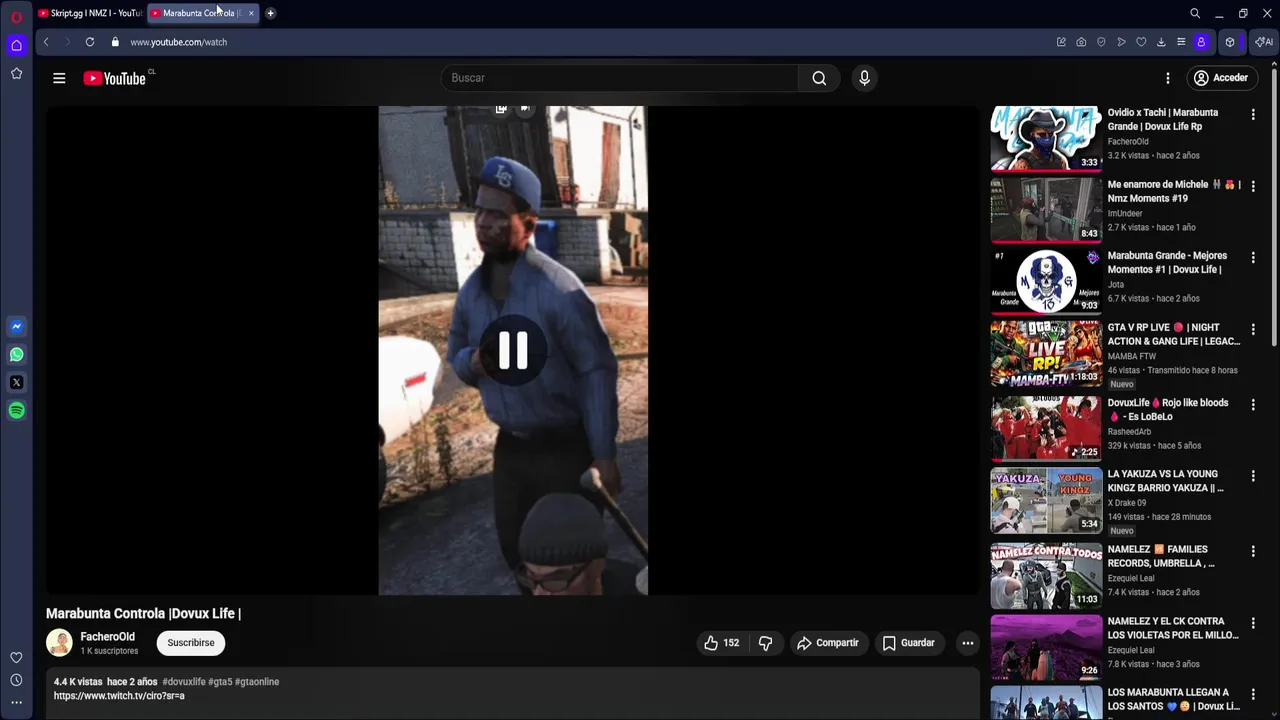Viewport: 1280px width, 720px height.
Task: Open Facebook Messenger in sidebar
Action: coord(16,326)
